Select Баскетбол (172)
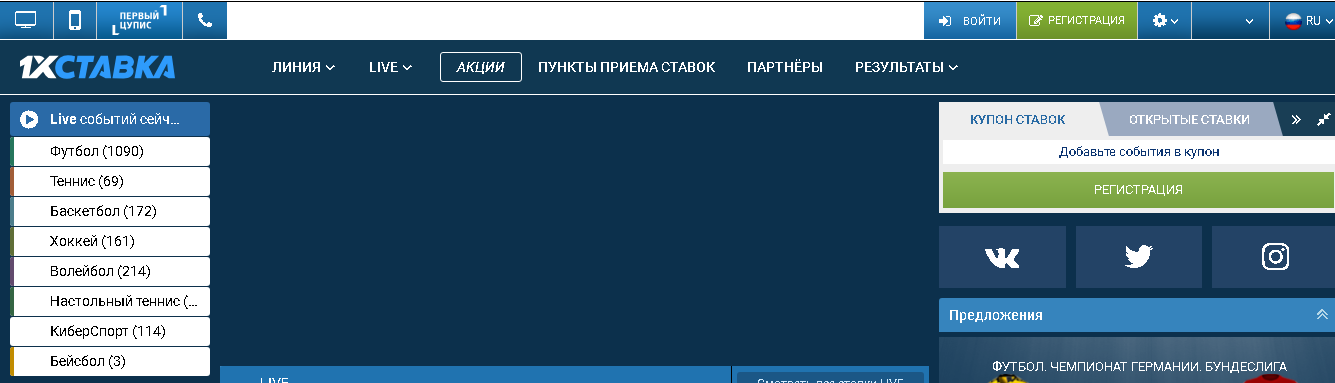 point(110,212)
